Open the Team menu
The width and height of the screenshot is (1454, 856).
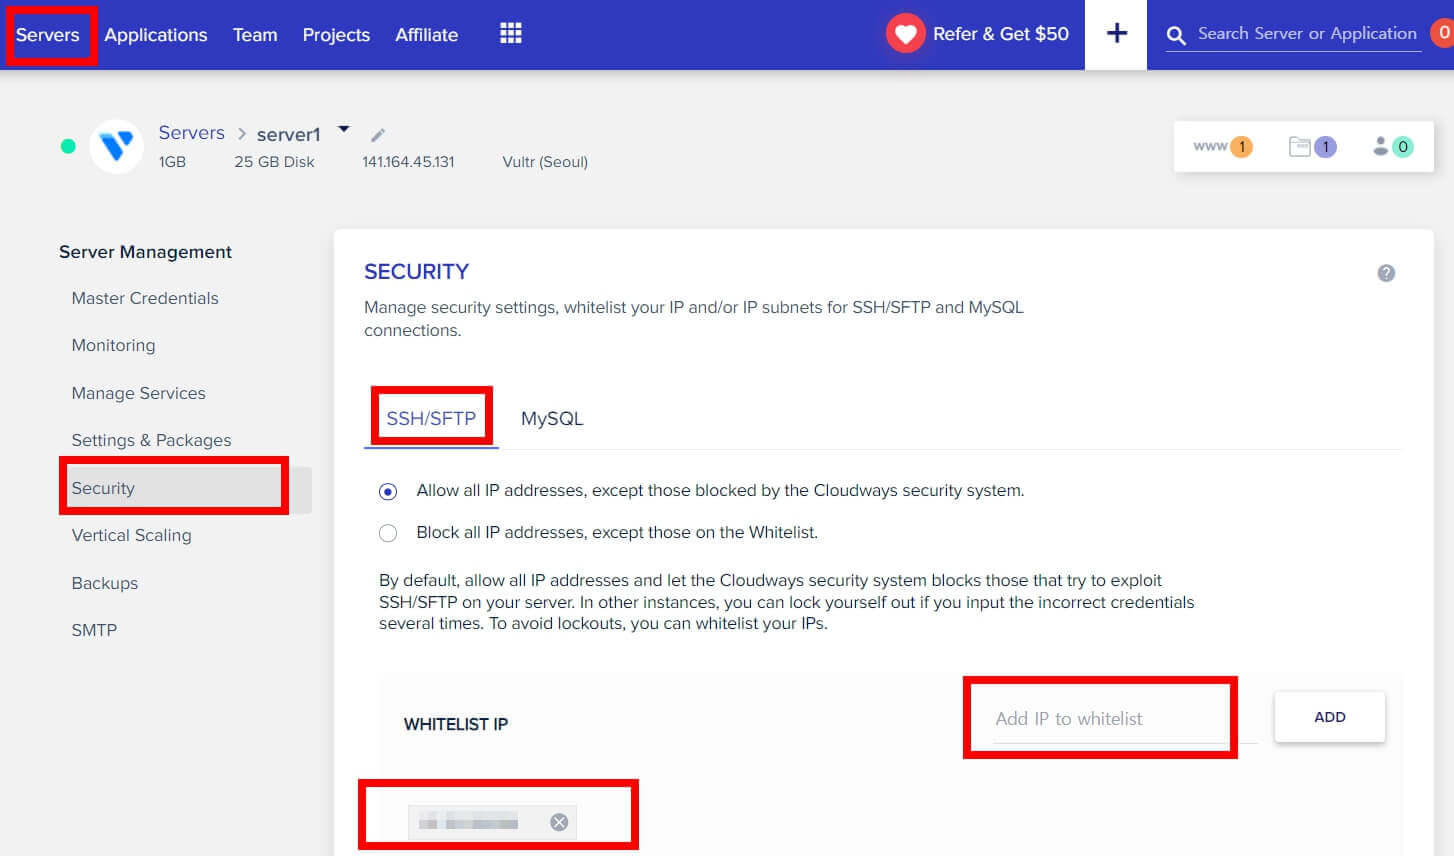click(x=255, y=35)
